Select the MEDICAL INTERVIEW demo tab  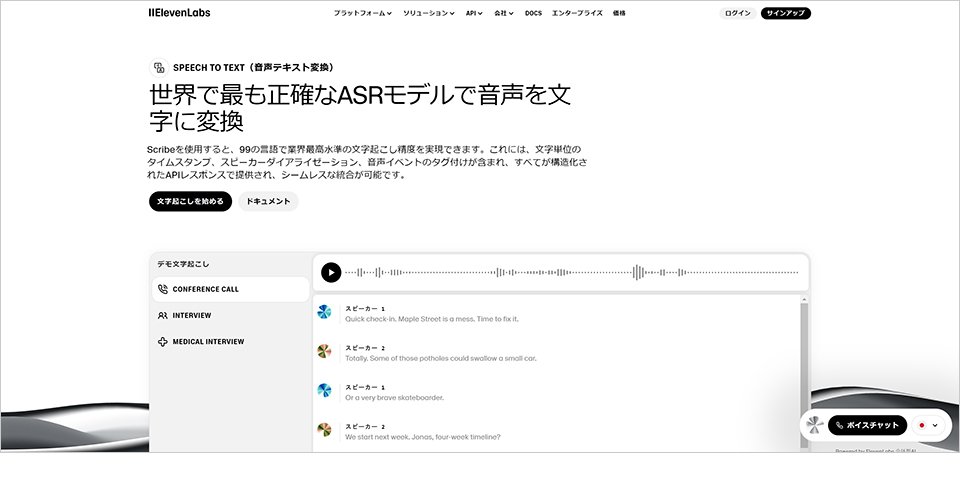pos(230,342)
